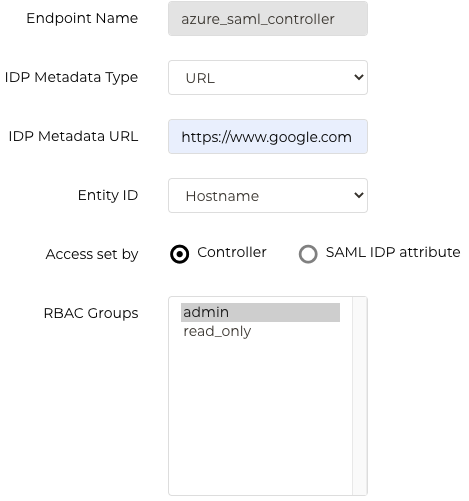469x501 pixels.
Task: Click the Controller option label text
Action: click(x=232, y=252)
